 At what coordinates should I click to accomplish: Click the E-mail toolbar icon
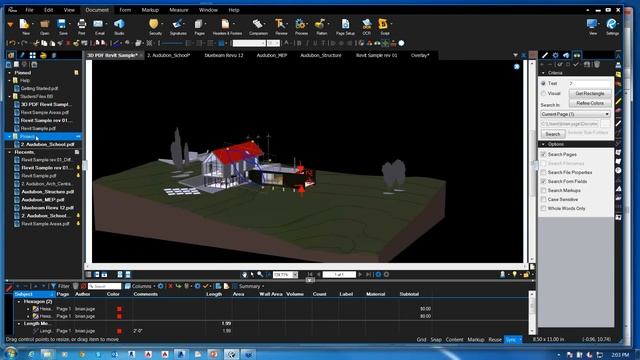click(98, 24)
